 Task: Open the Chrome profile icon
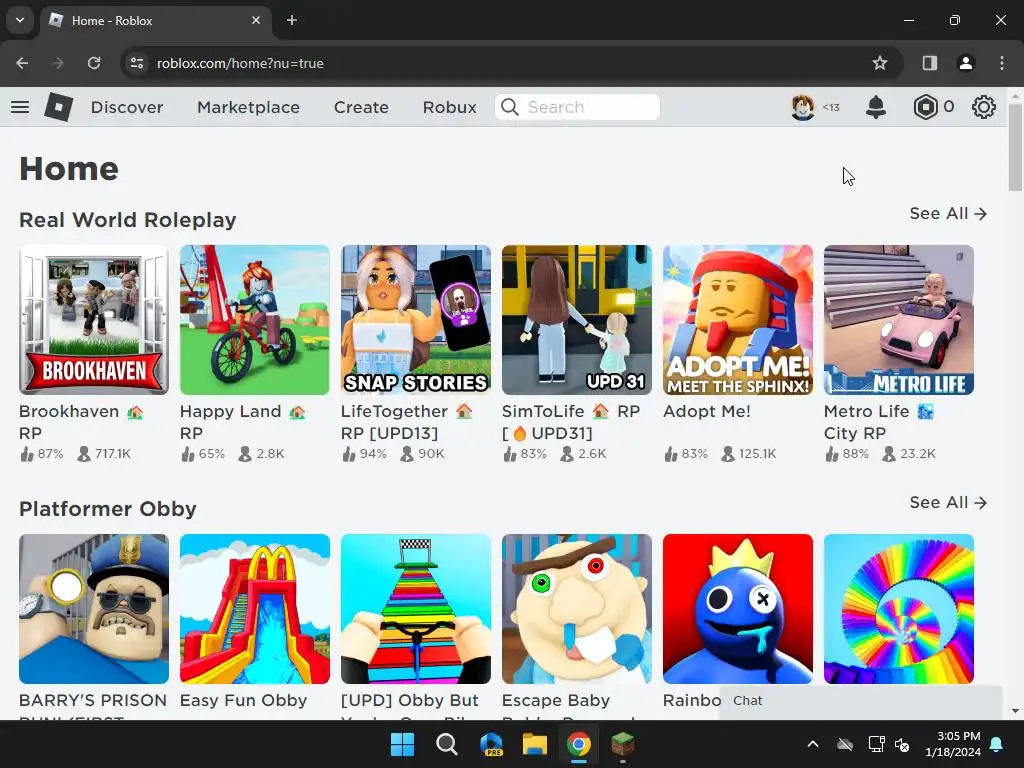(x=965, y=63)
